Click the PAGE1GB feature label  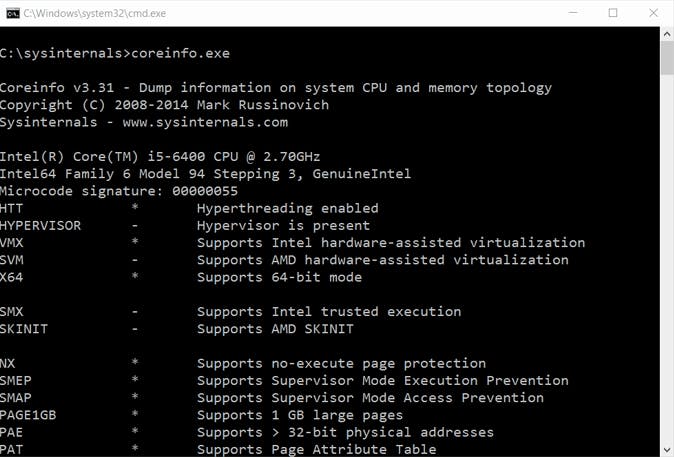click(29, 415)
